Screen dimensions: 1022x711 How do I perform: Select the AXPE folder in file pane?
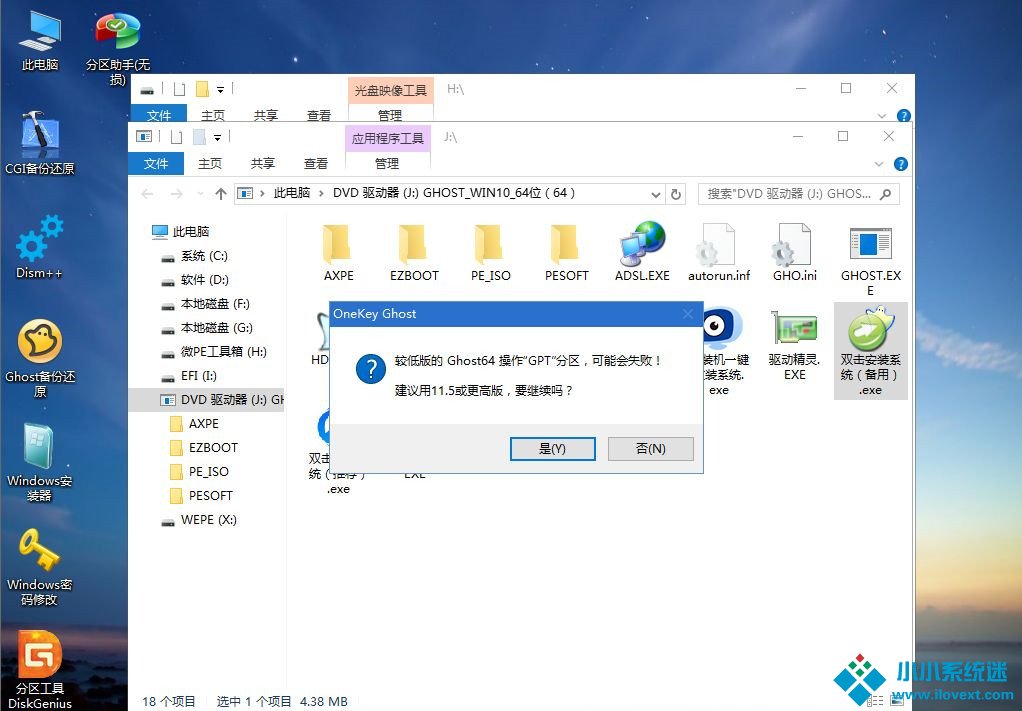point(338,253)
